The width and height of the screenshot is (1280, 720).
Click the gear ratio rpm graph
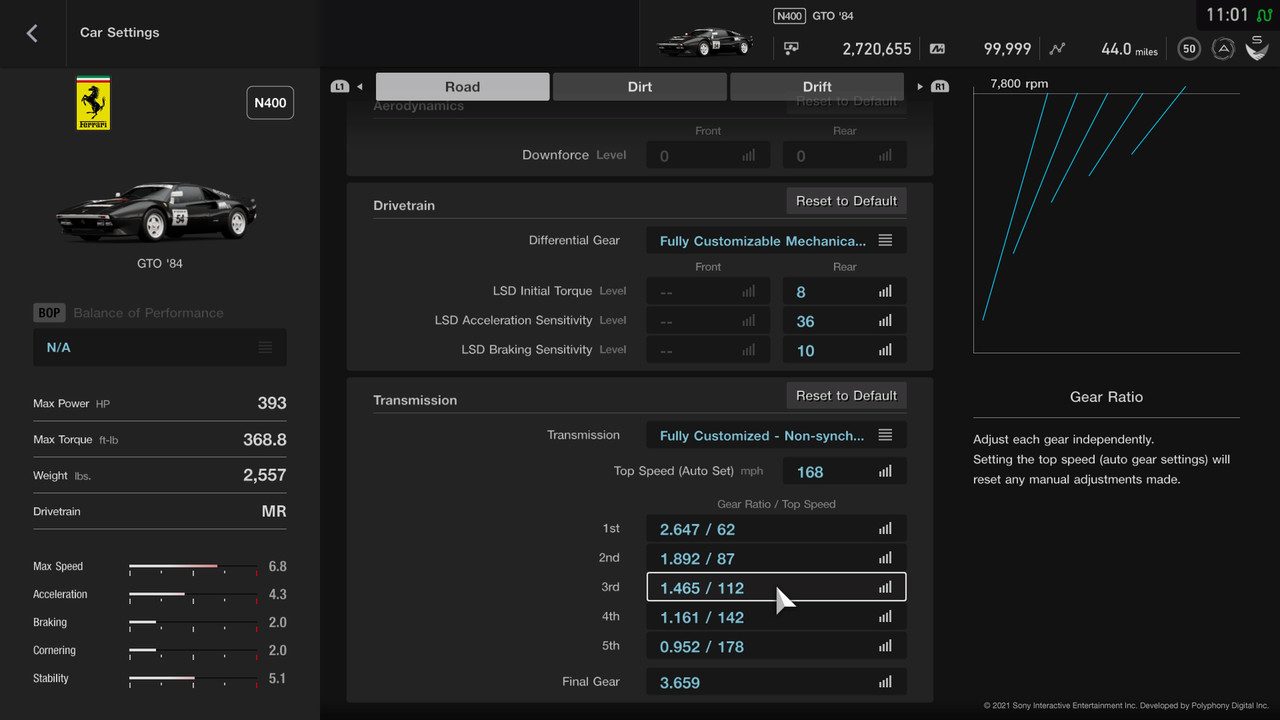click(x=1106, y=222)
